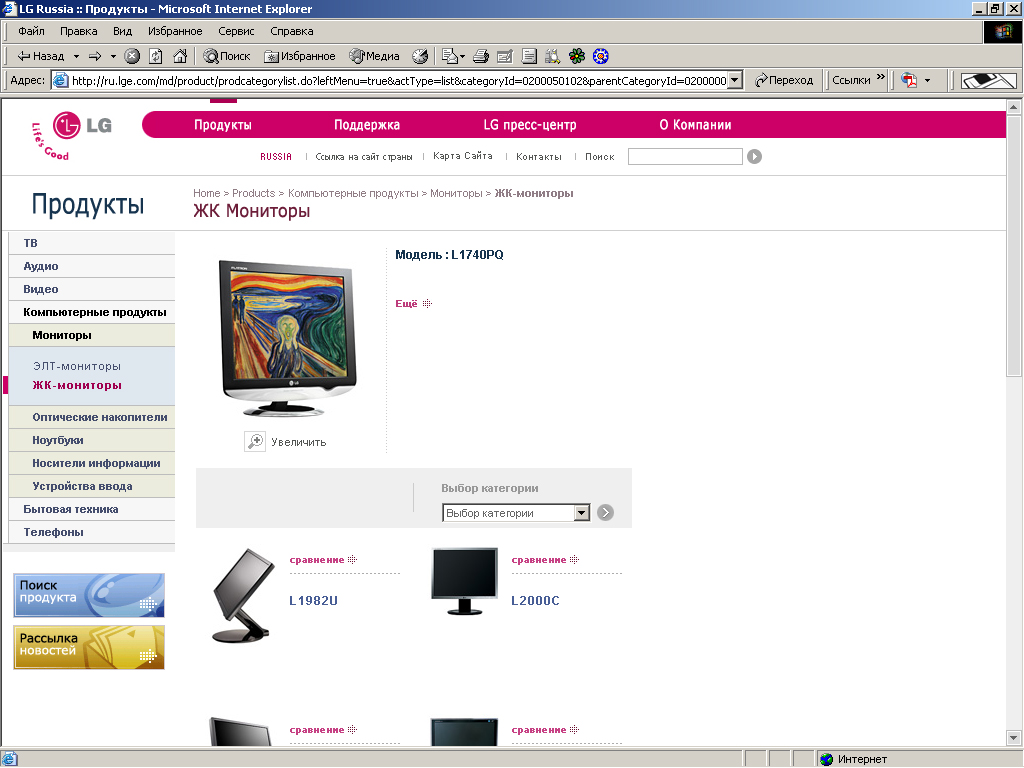
Task: Click the Forward arrow button
Action: pyautogui.click(x=95, y=56)
